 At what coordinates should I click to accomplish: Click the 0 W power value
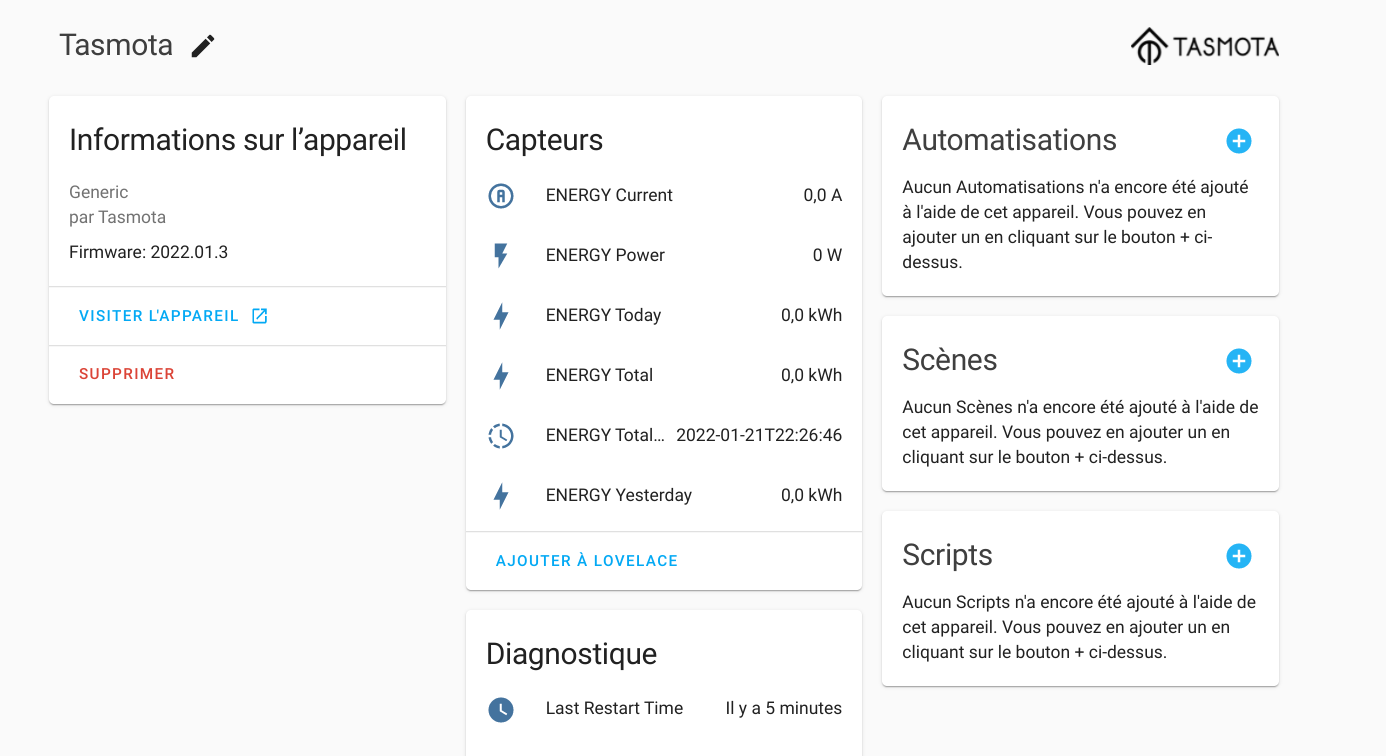click(827, 255)
